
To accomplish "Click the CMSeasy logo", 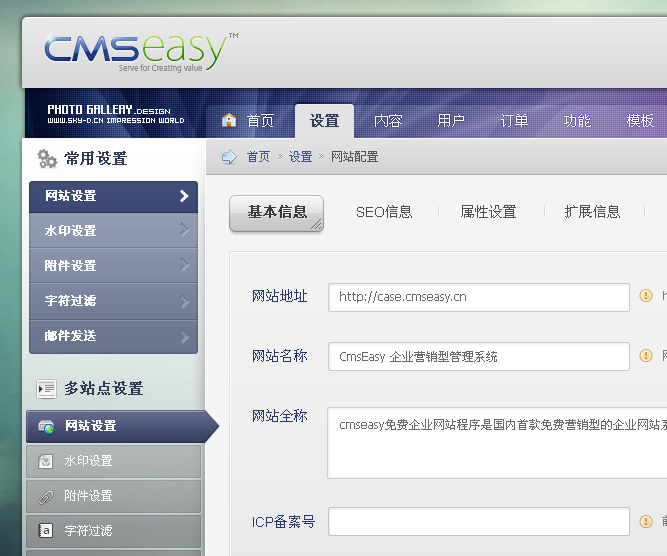I will [141, 52].
